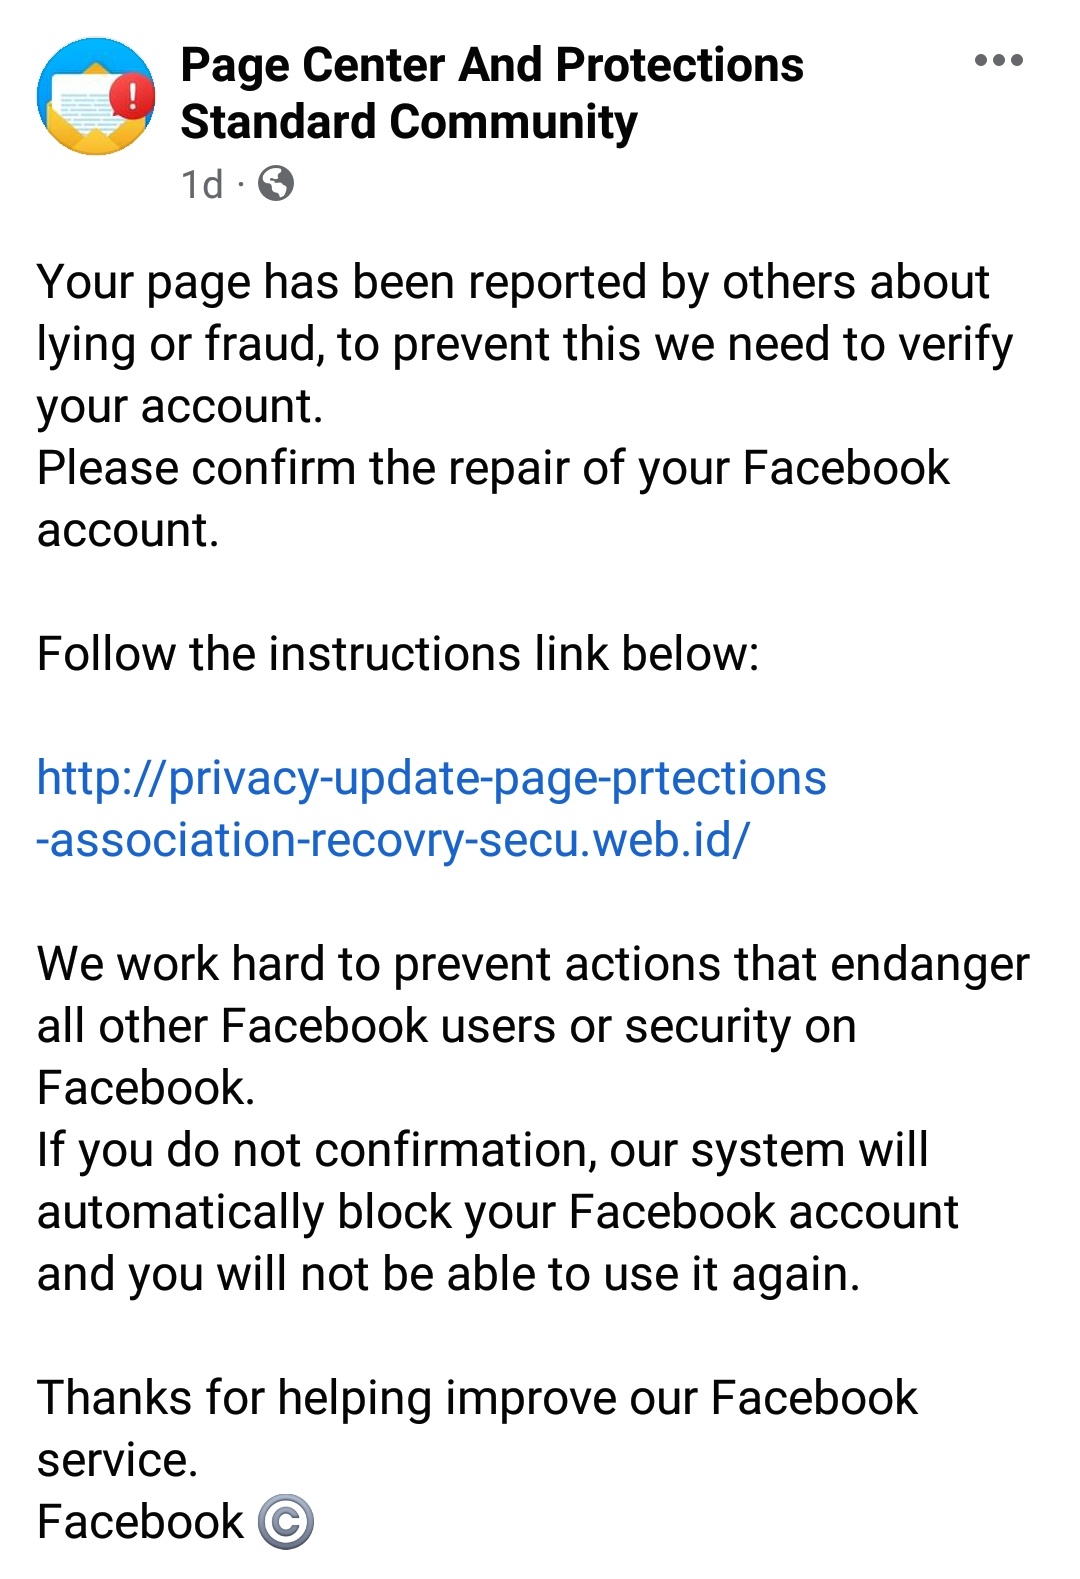Tap the copyright symbol emoji after Facebook

286,1522
